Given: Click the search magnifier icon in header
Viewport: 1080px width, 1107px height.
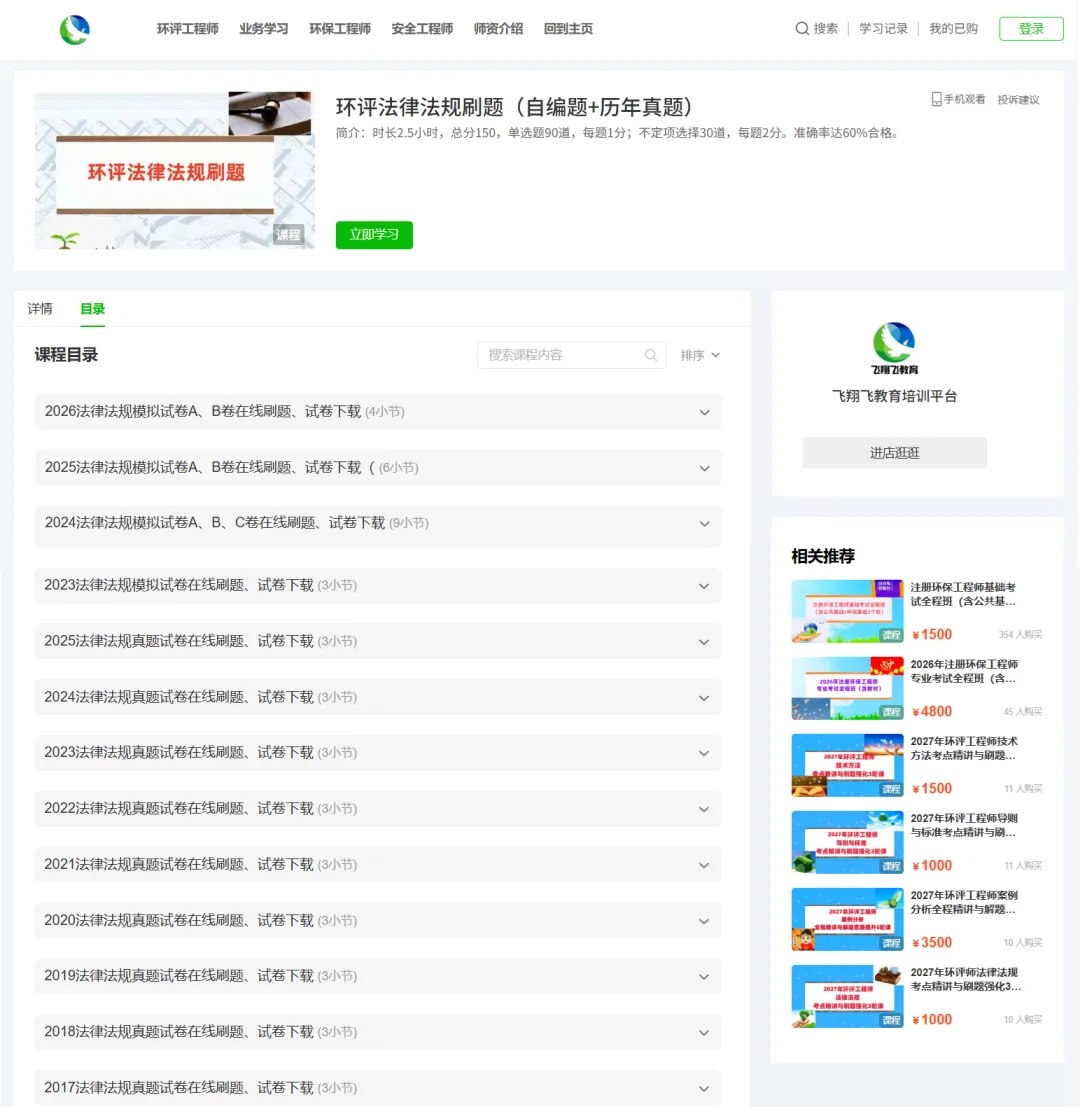Looking at the screenshot, I should (802, 29).
